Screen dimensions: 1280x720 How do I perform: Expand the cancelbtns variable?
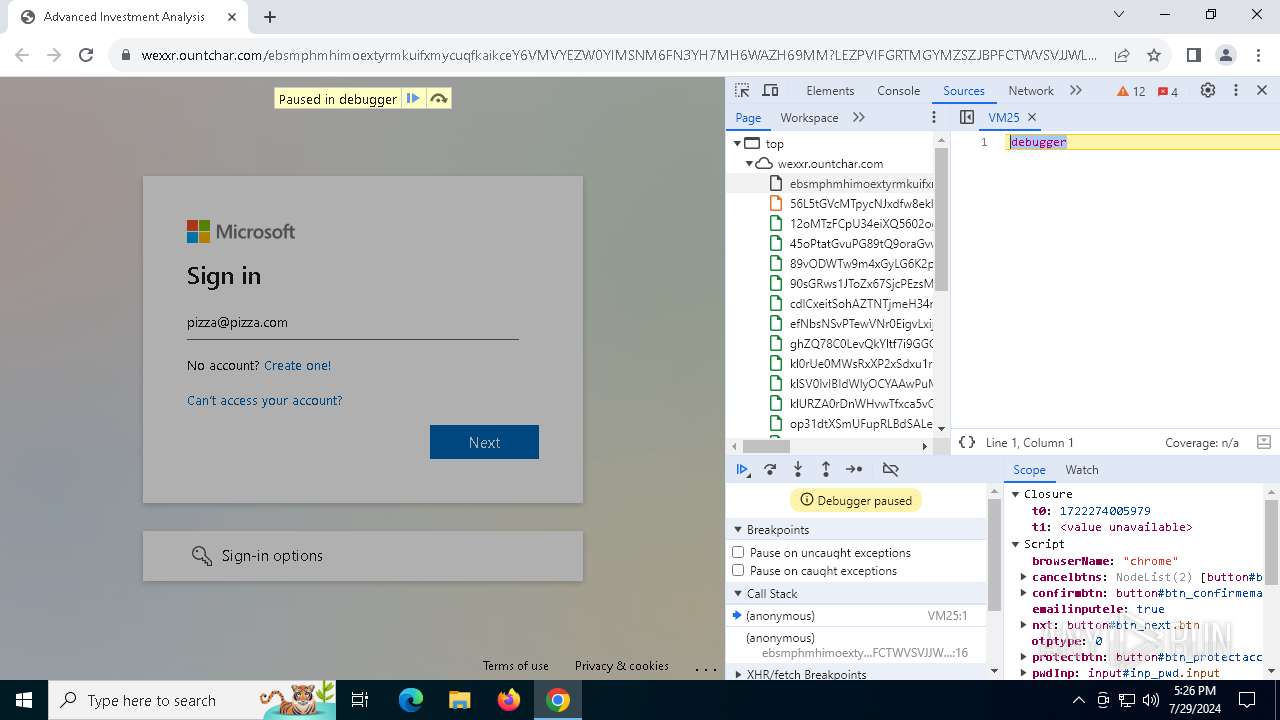coord(1024,577)
